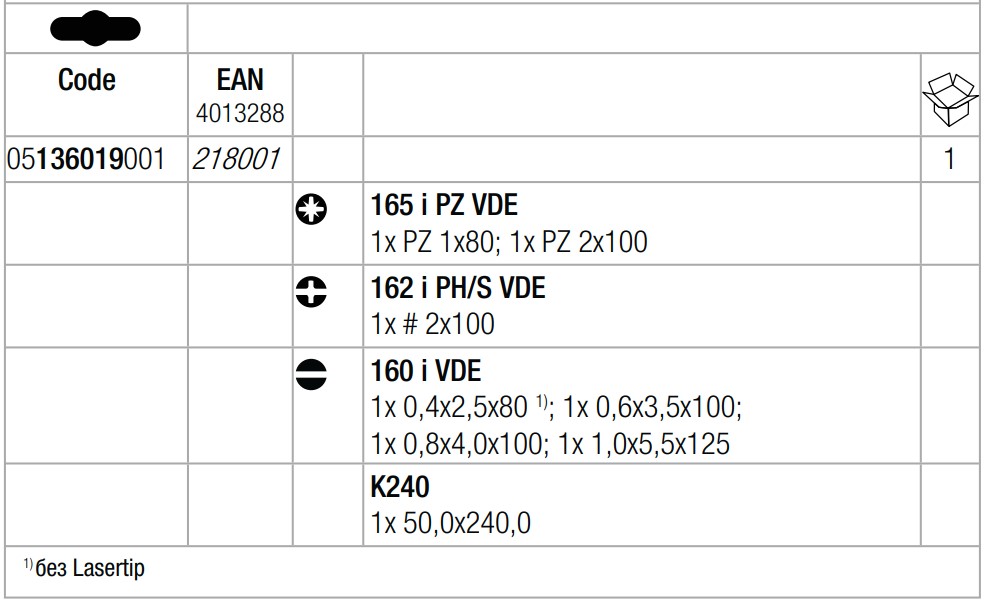Viewport: 984px width, 602px height.
Task: Click the packaging box icon
Action: pos(950,99)
